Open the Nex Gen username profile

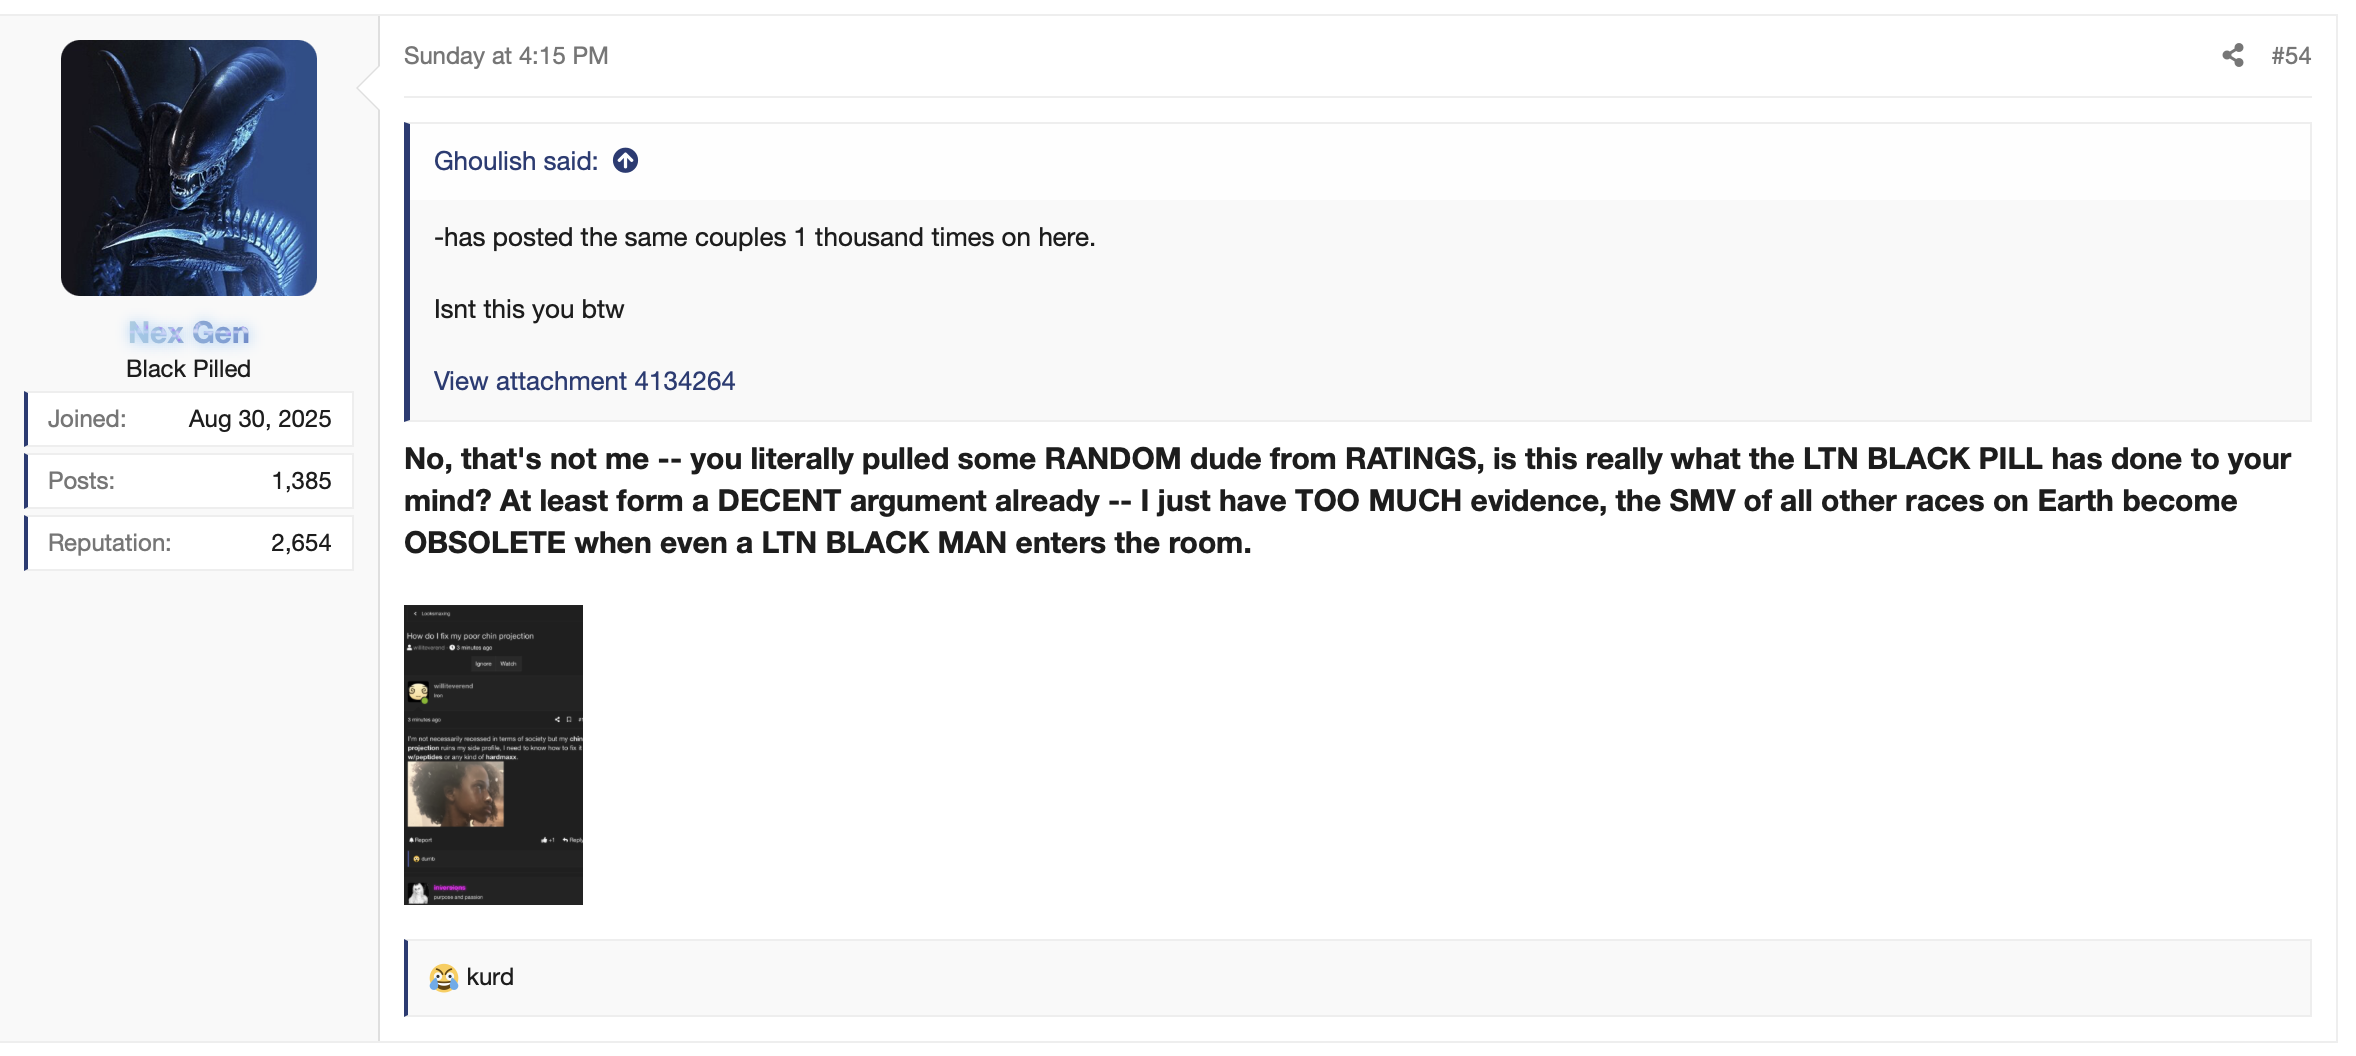tap(189, 333)
